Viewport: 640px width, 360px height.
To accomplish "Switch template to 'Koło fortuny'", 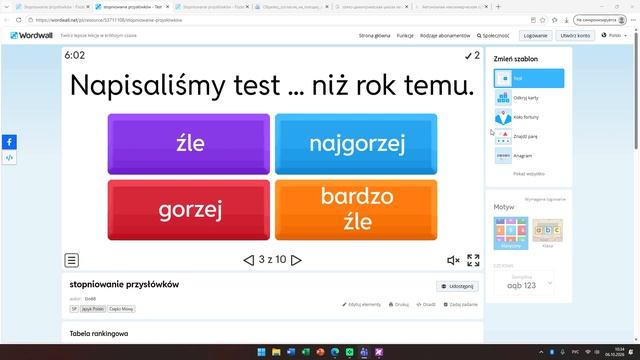I will (x=529, y=117).
